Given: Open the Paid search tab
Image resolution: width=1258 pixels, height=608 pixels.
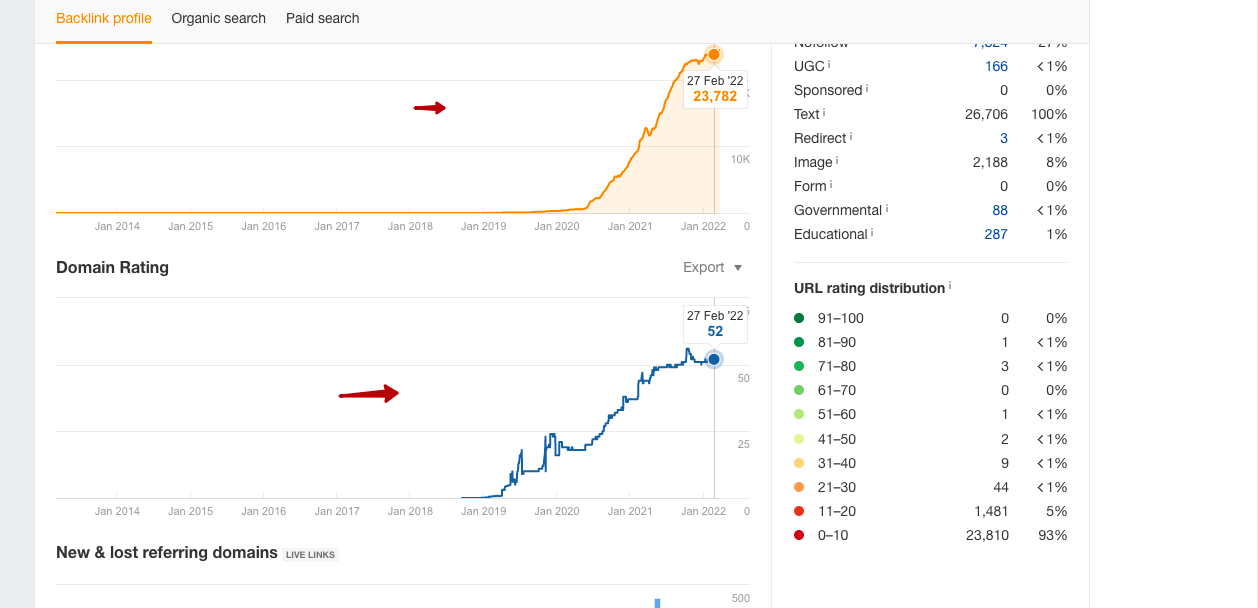Looking at the screenshot, I should [322, 18].
